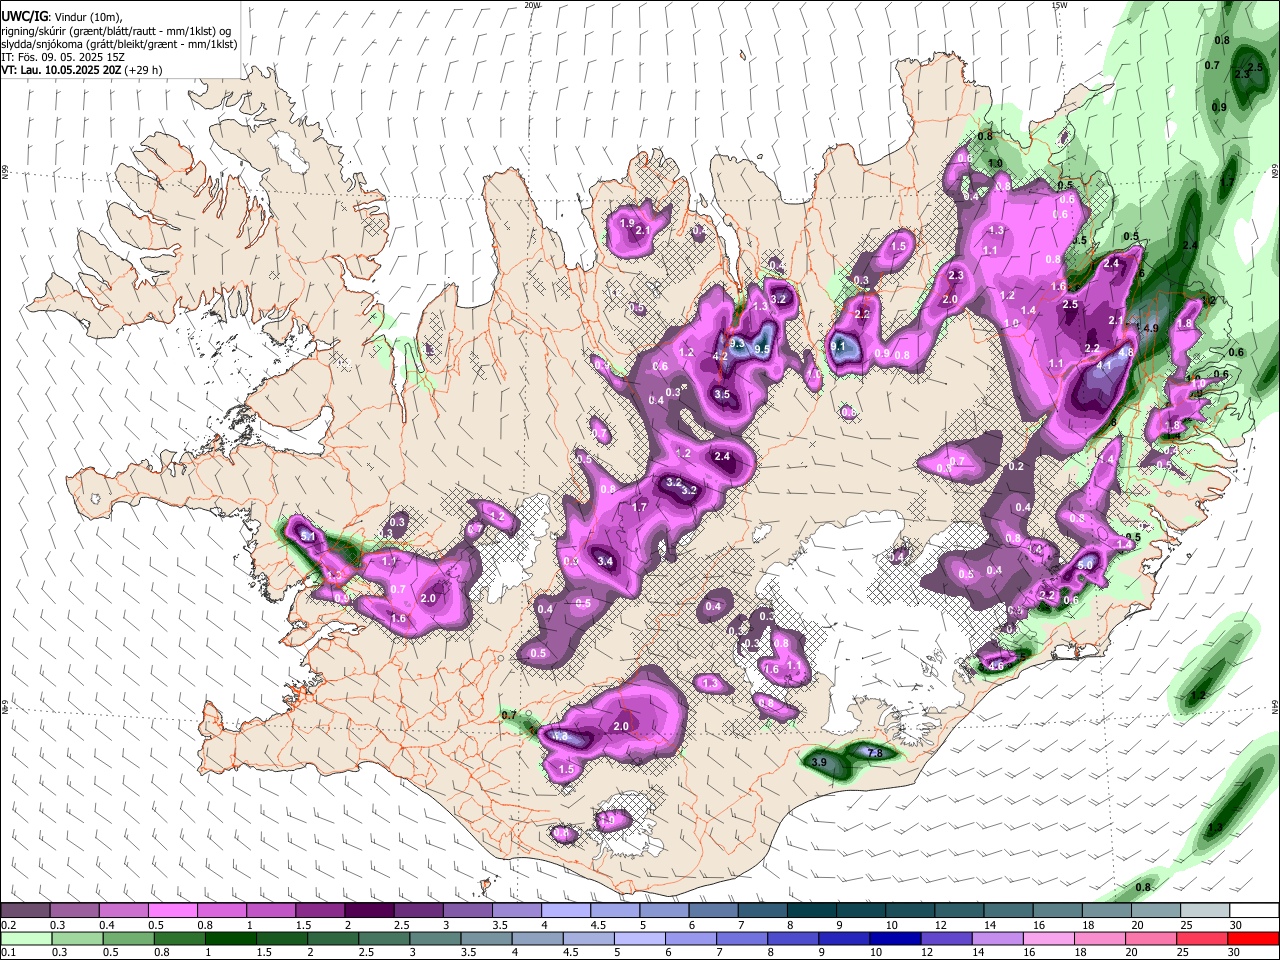Click the 25 swatch in the rain legend
Viewport: 1280px width, 960px height.
point(1200,938)
